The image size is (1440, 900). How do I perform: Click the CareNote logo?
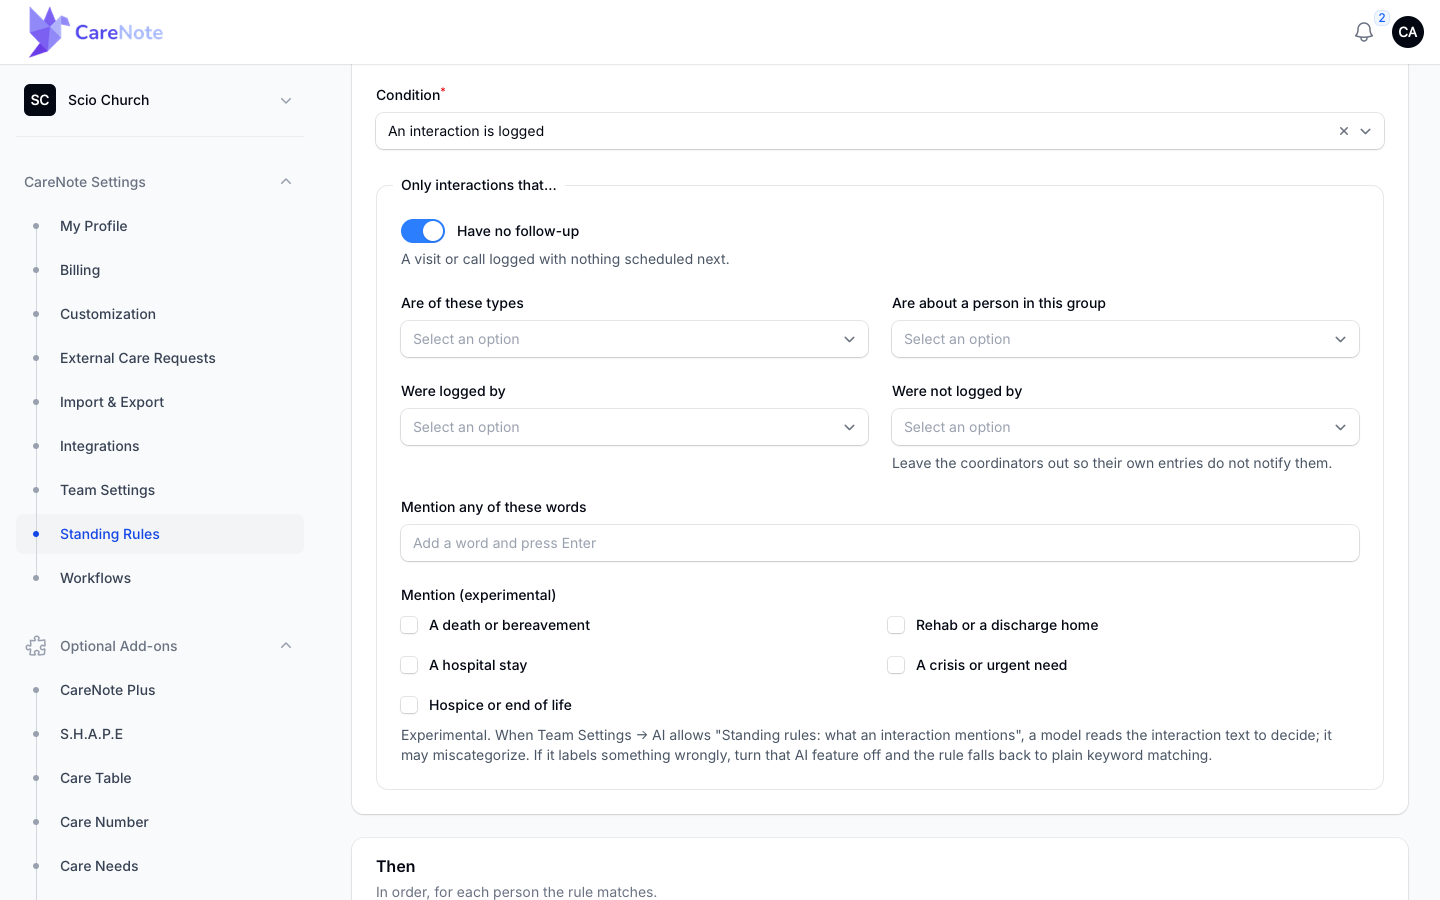click(x=96, y=32)
